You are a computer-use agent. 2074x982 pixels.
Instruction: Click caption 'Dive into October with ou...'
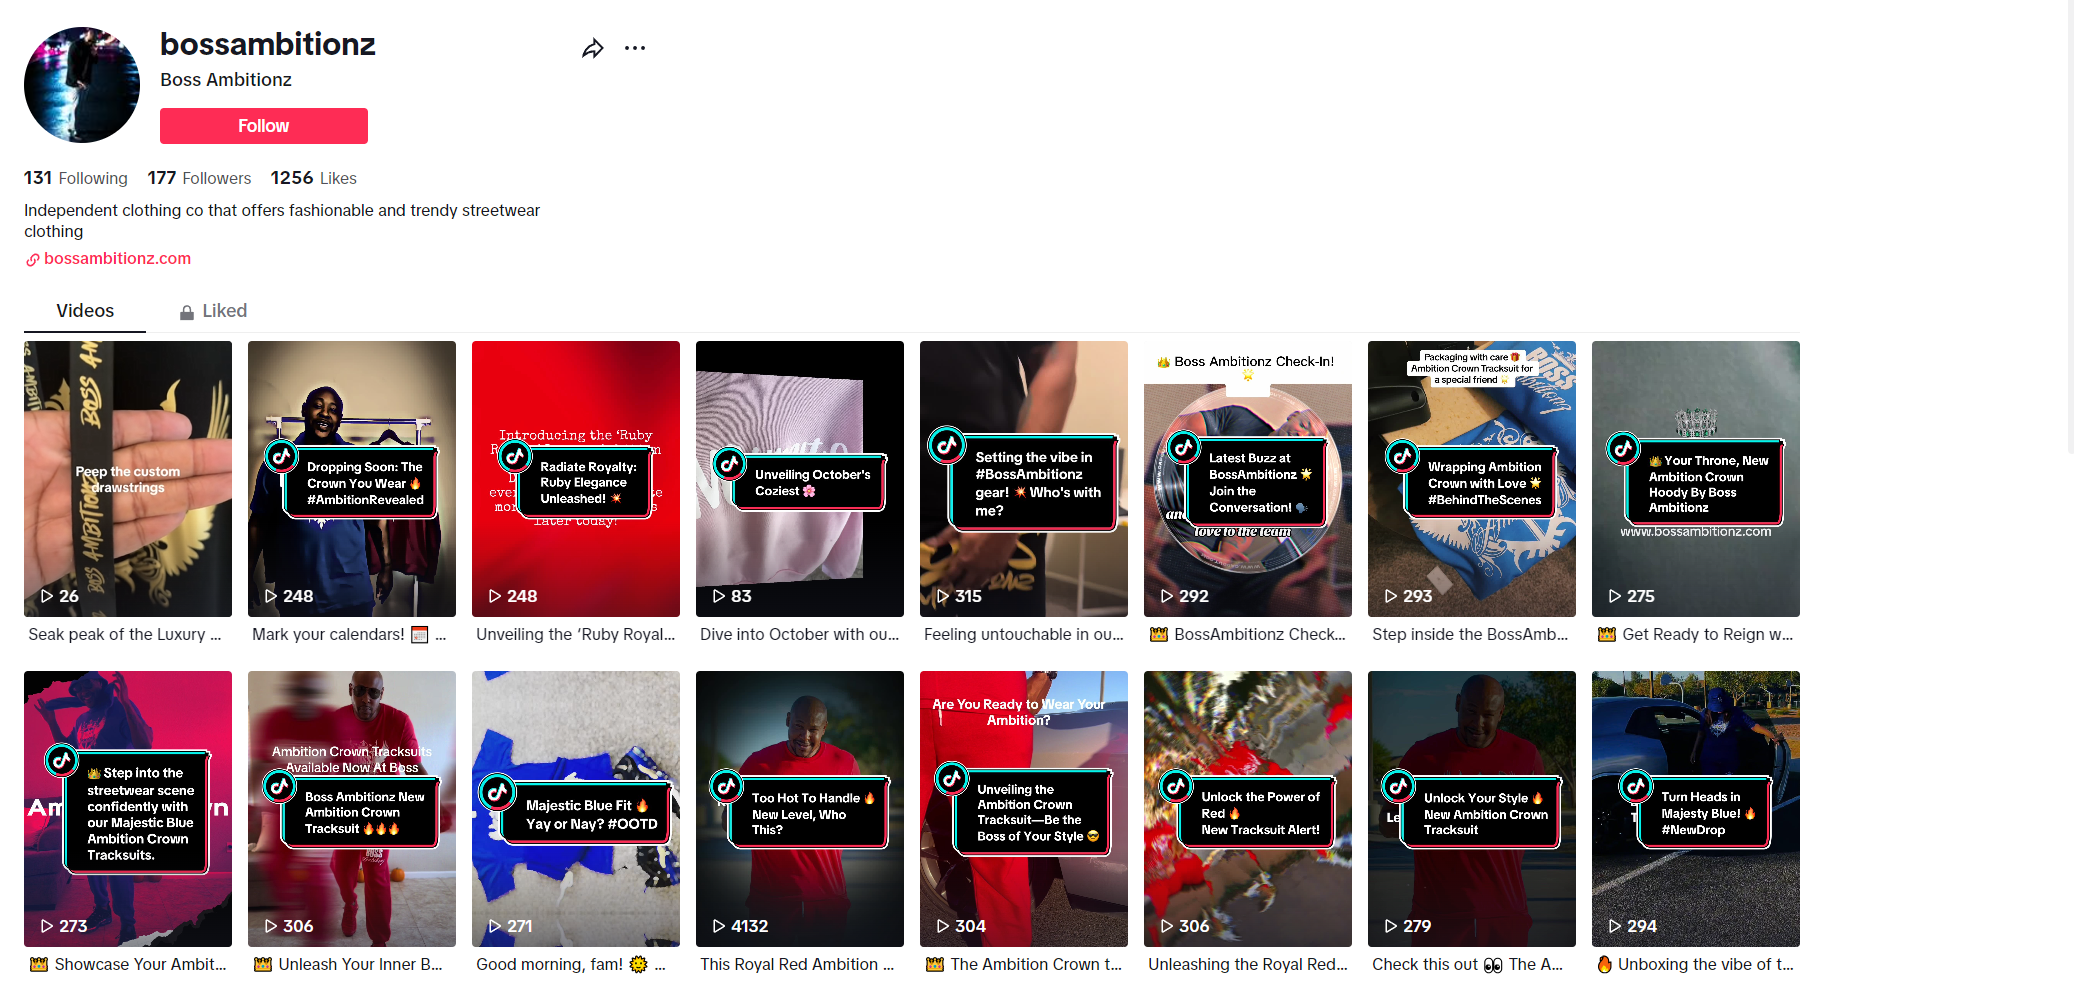[800, 634]
